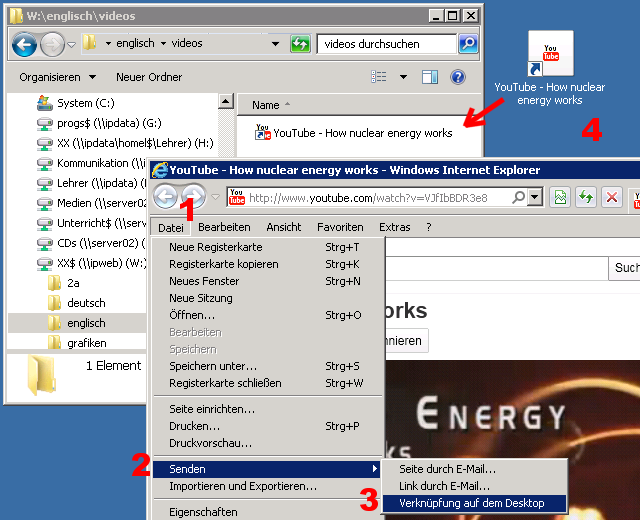640x520 pixels.
Task: Click the Internet Explorer refresh icon
Action: click(x=586, y=197)
